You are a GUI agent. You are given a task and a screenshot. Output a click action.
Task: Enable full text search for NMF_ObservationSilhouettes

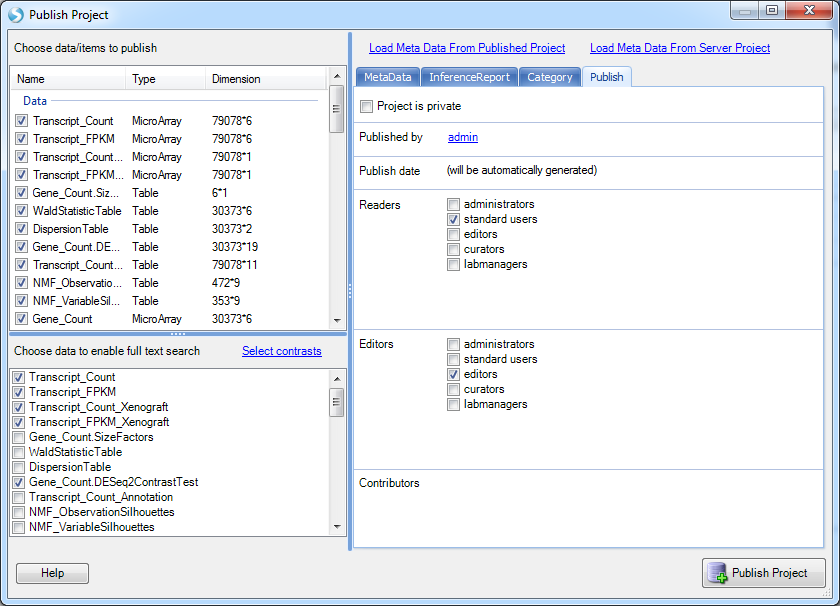[18, 512]
